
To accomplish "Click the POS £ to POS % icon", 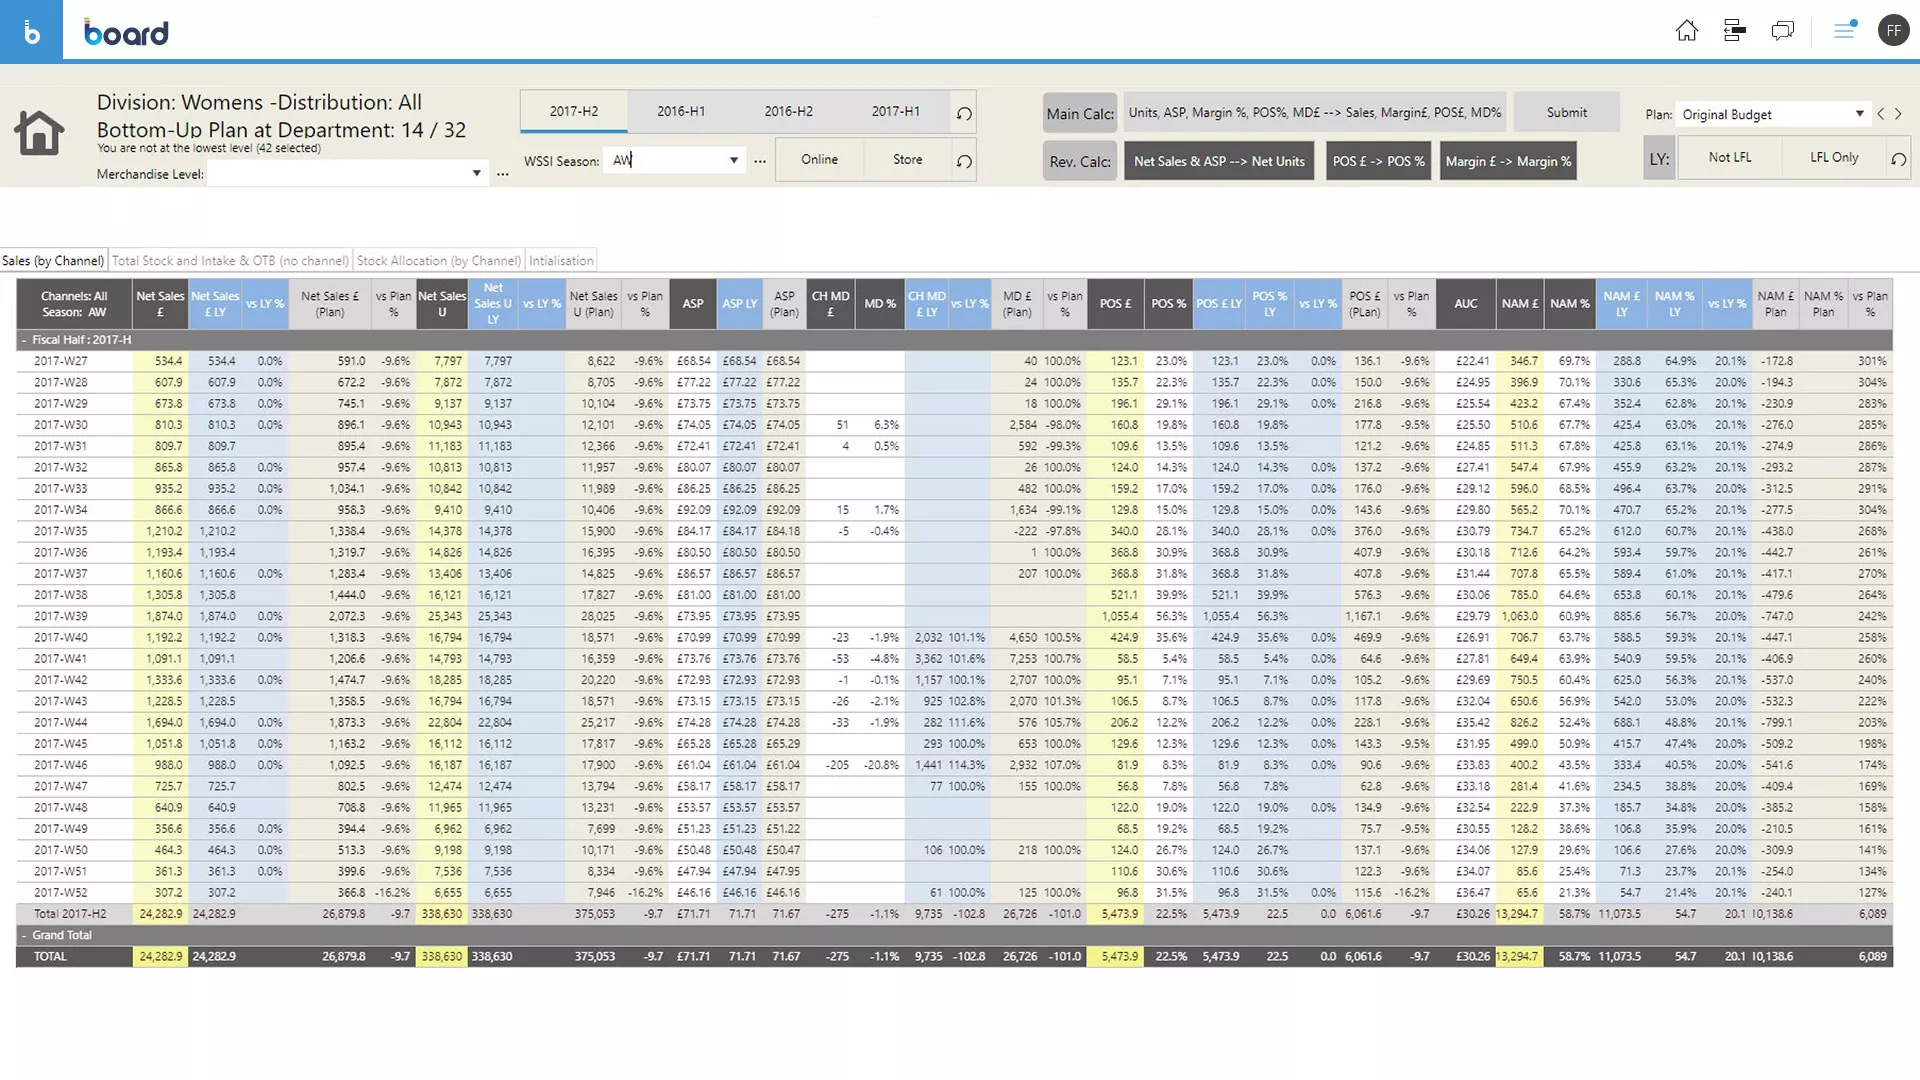I will [x=1377, y=160].
